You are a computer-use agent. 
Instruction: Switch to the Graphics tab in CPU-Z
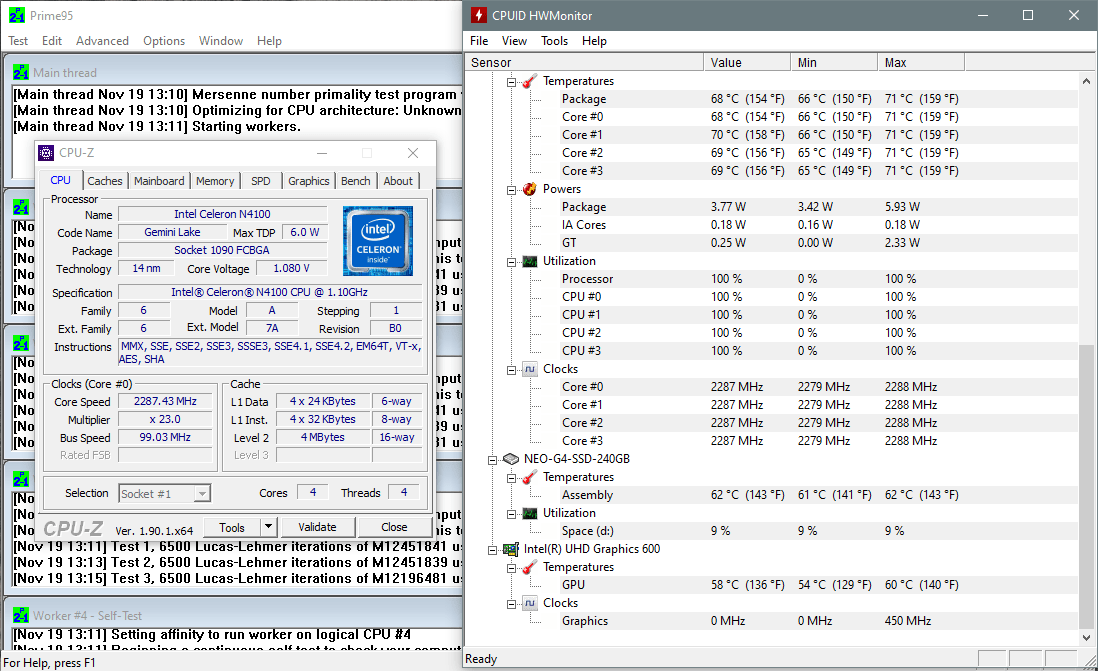(x=308, y=181)
